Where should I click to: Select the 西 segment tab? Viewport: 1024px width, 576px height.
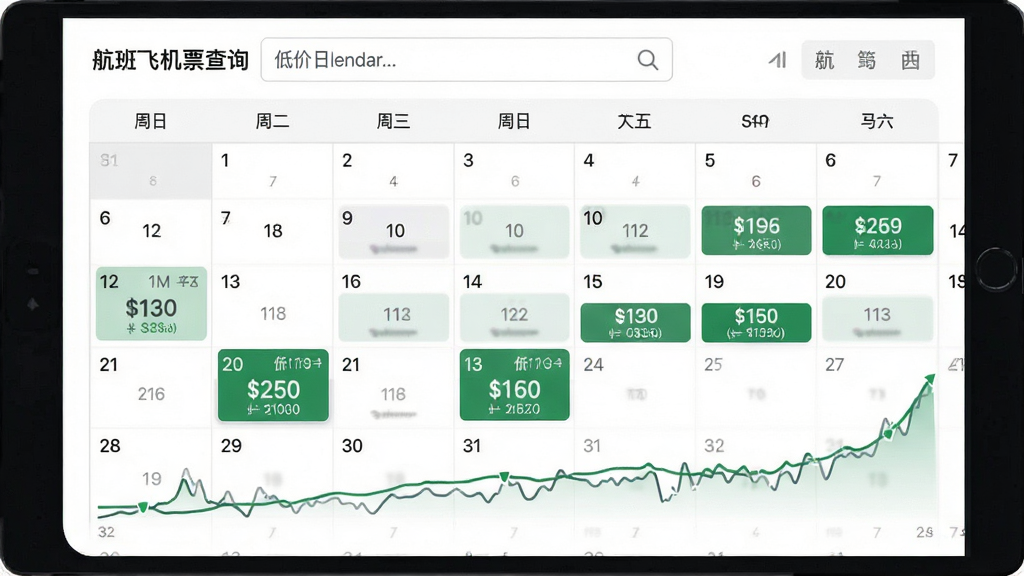point(910,60)
